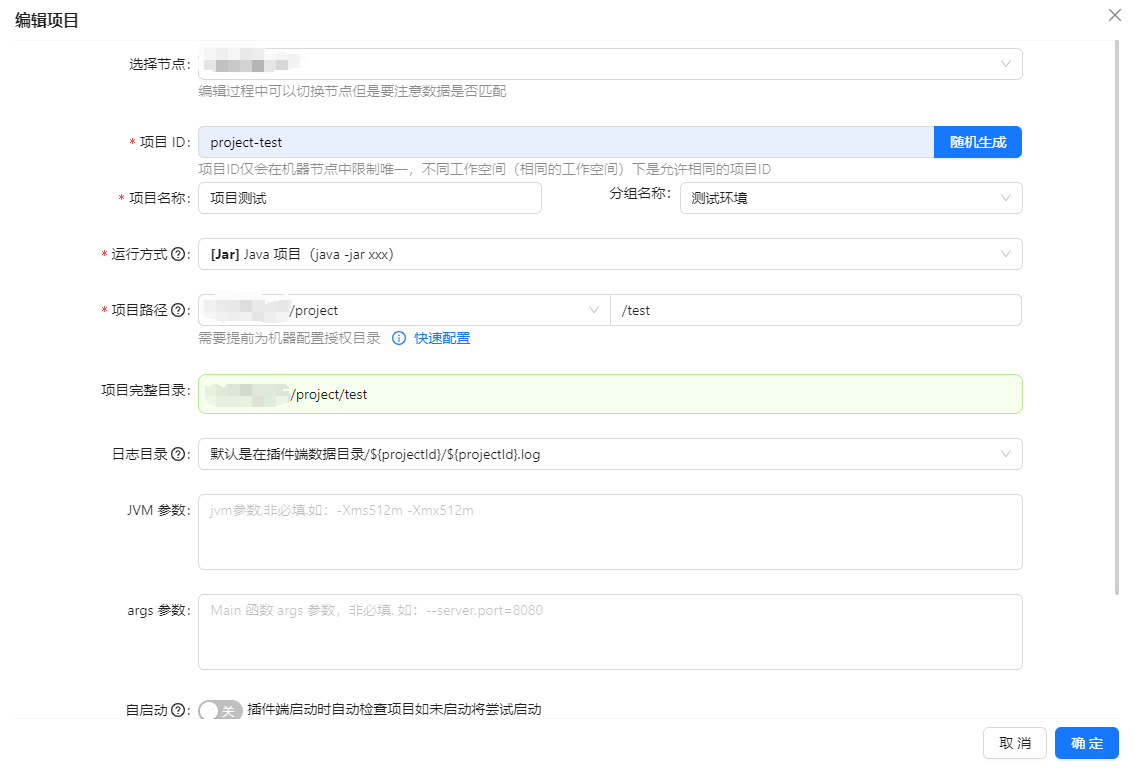
Task: Open the 日志目录 dropdown
Action: tap(610, 454)
